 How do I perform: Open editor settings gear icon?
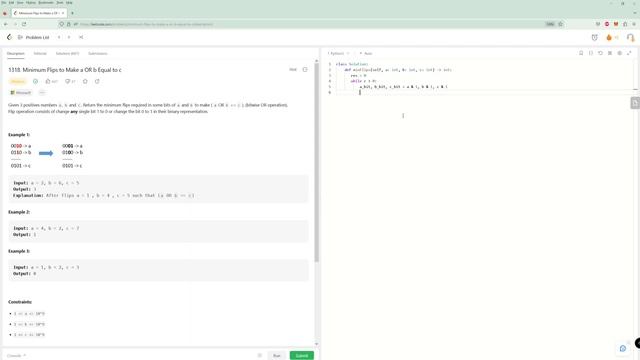coord(620,53)
